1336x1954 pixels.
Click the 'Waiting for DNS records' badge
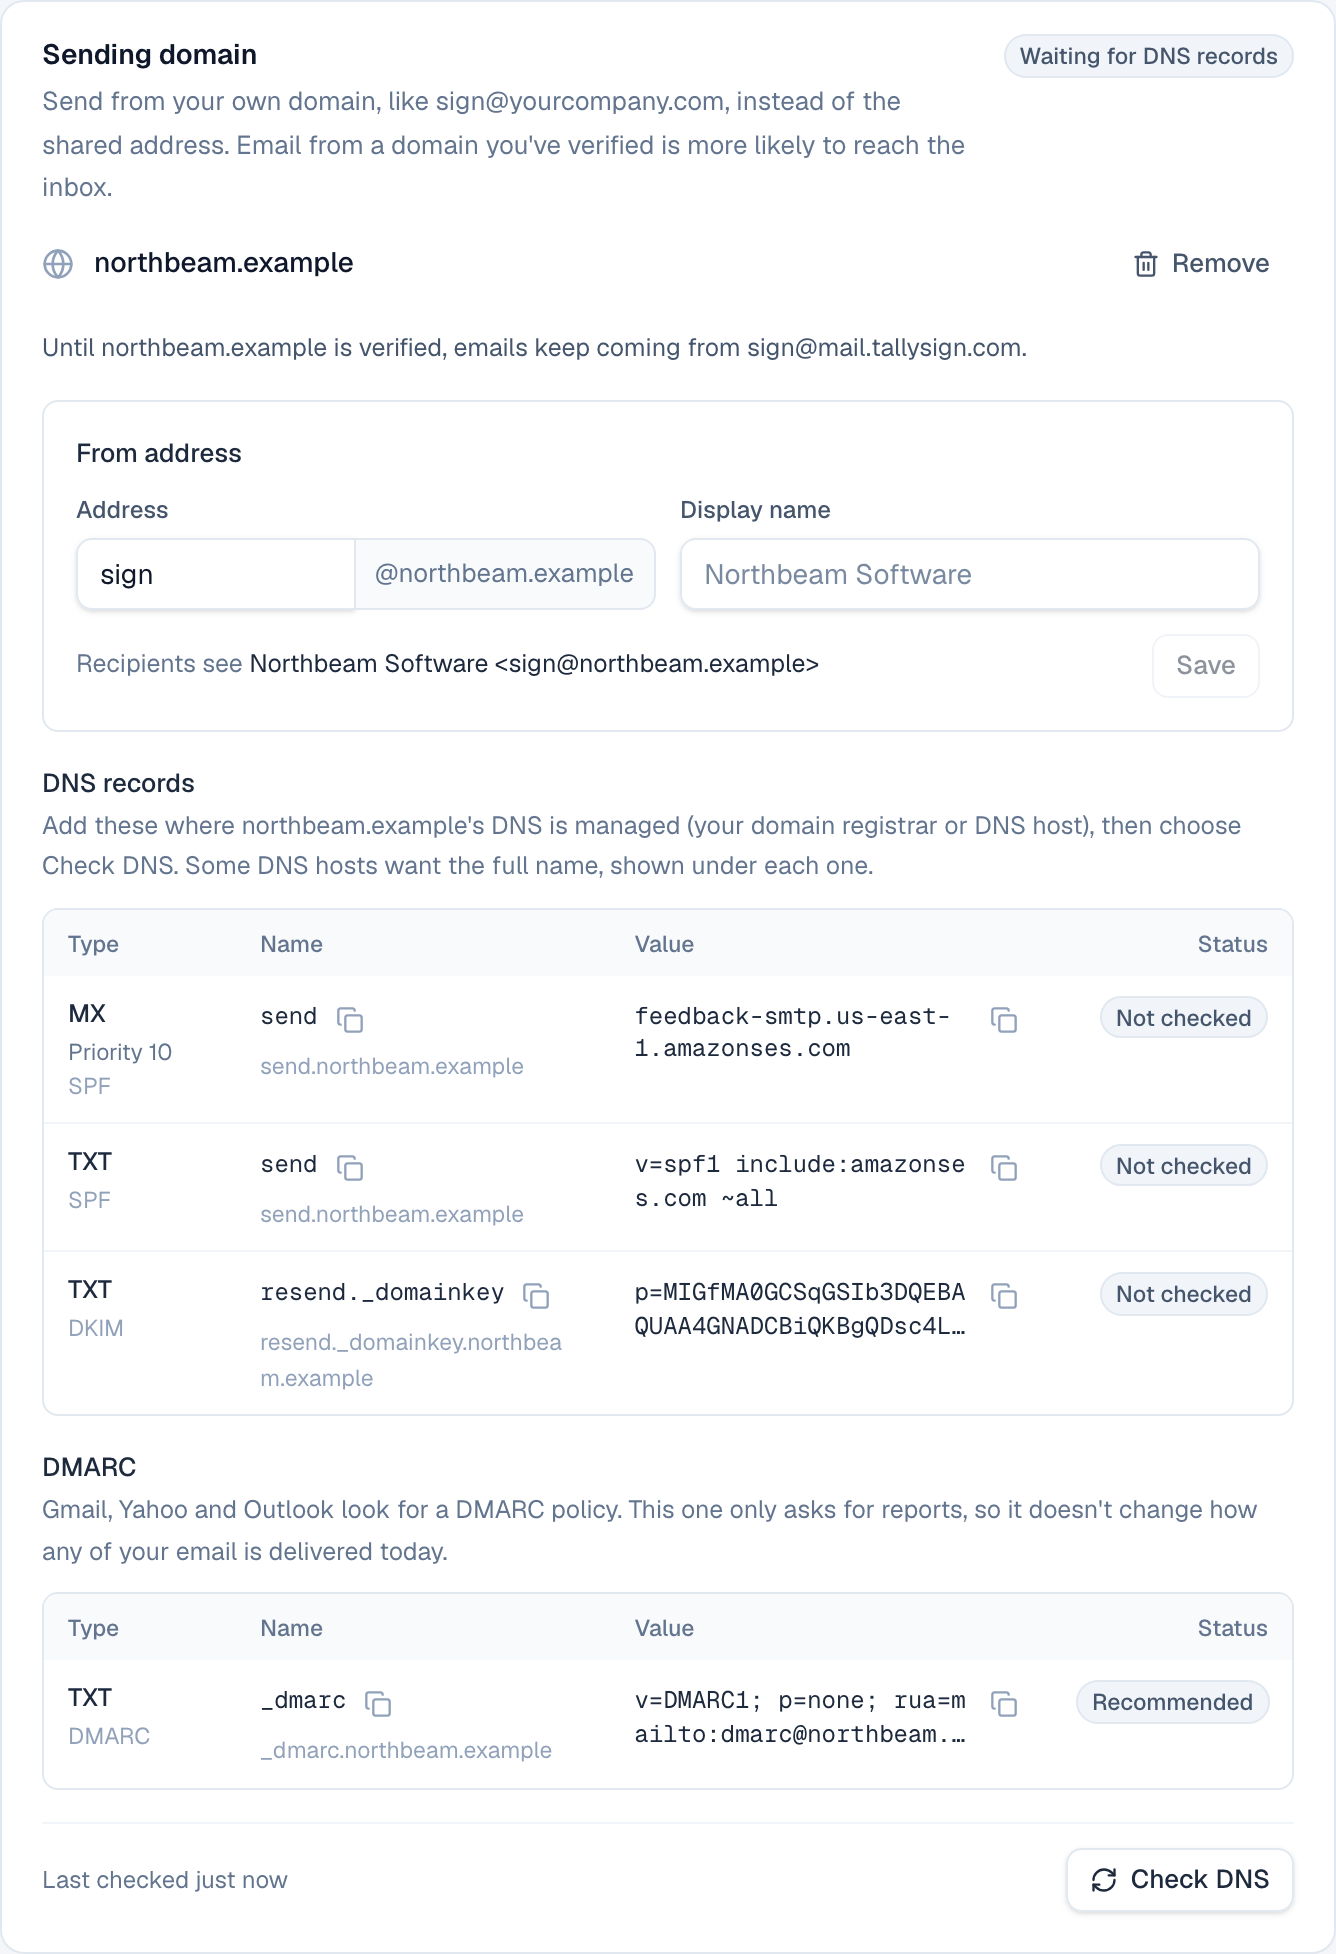click(1149, 56)
